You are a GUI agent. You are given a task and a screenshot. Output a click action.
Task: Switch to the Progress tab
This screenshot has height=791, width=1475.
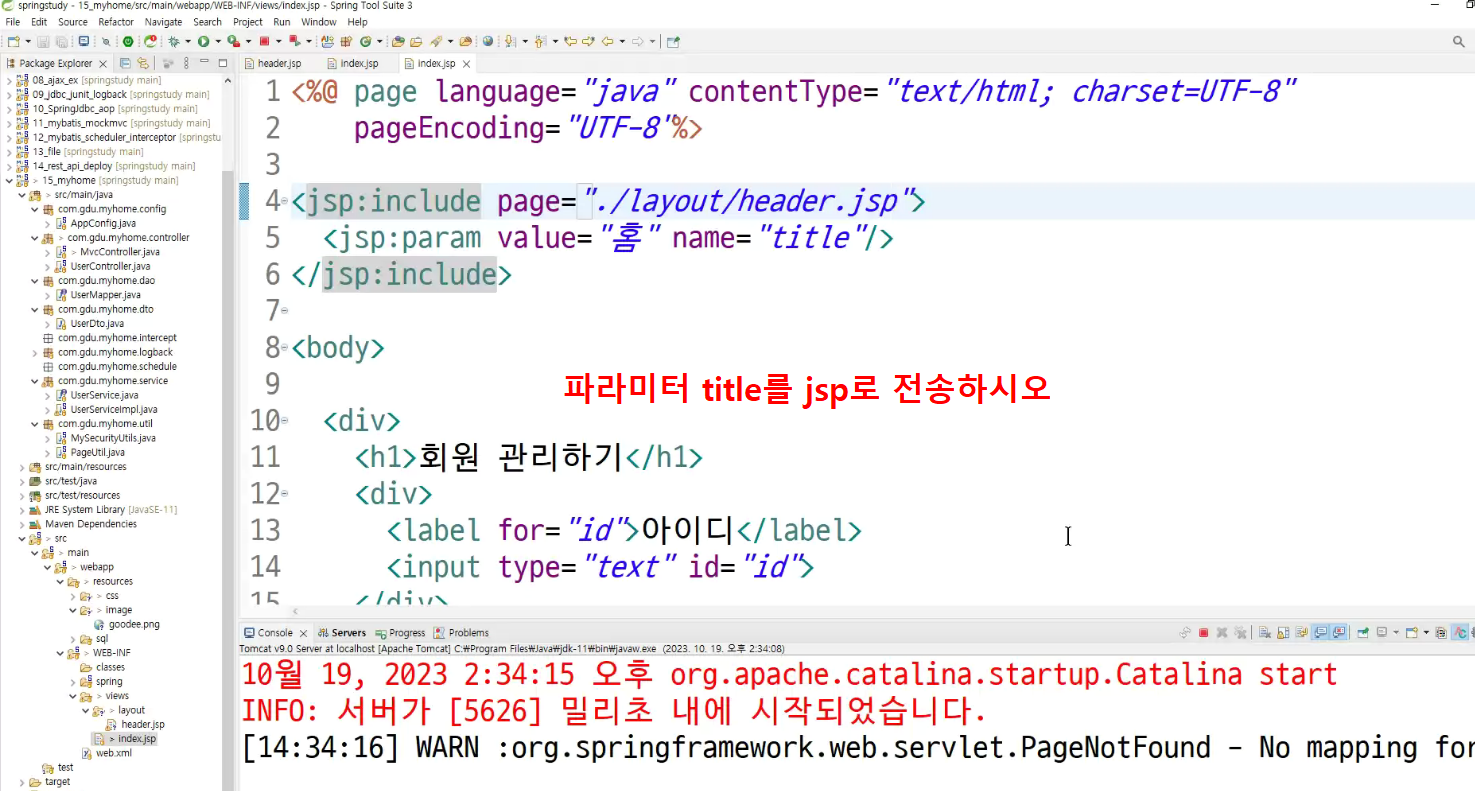(400, 633)
